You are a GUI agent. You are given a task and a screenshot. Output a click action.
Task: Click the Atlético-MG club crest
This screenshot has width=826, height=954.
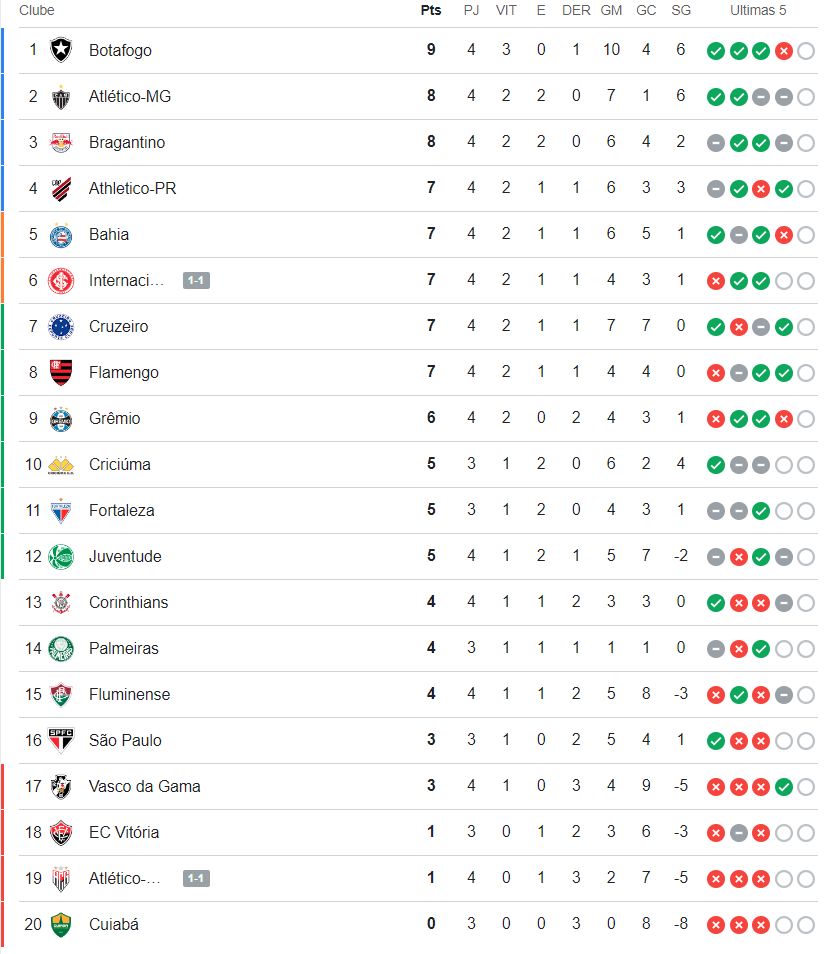point(62,96)
